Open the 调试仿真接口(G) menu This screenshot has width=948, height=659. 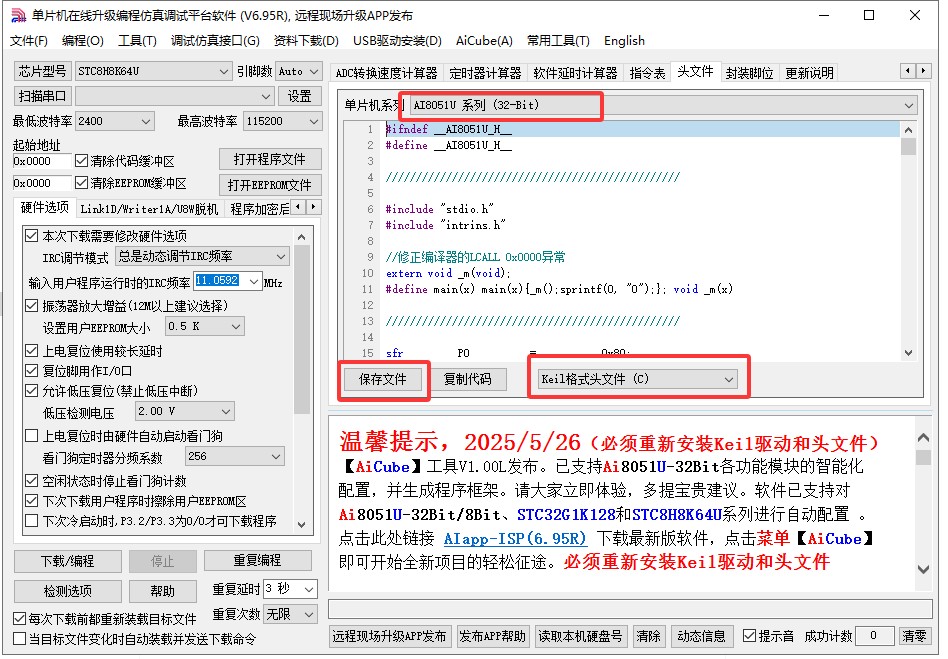point(215,41)
